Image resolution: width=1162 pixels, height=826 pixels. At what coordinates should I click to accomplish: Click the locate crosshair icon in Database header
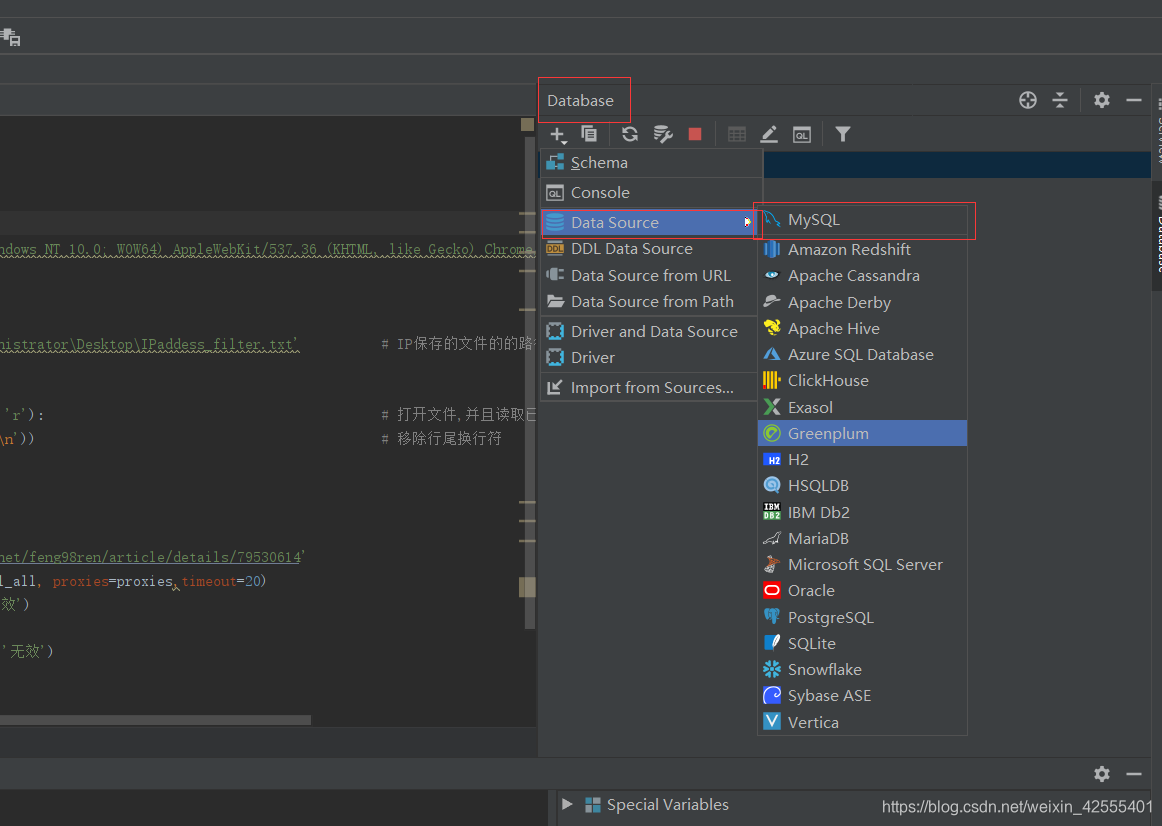click(1028, 100)
